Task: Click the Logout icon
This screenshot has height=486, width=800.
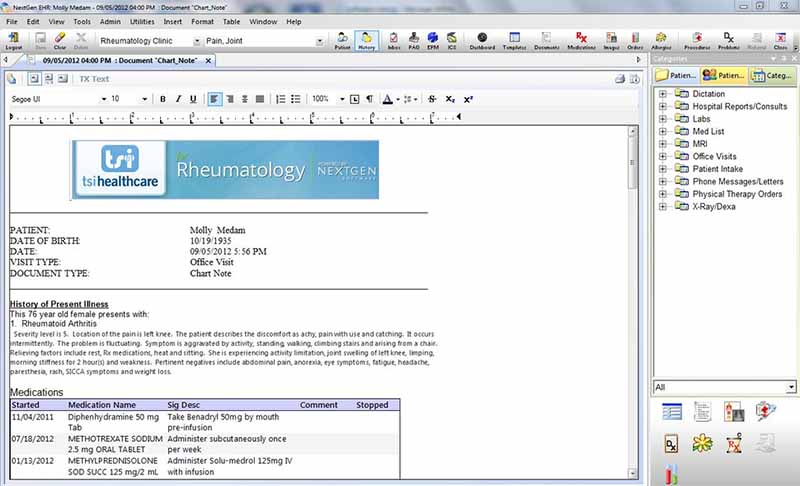Action: pyautogui.click(x=14, y=40)
